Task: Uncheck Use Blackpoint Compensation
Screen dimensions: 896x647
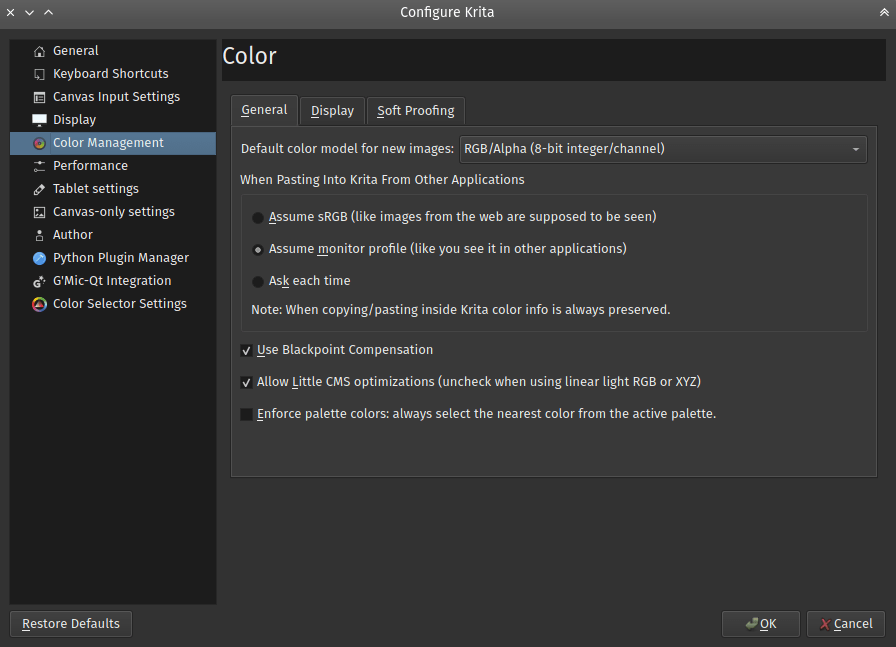Action: coord(246,350)
